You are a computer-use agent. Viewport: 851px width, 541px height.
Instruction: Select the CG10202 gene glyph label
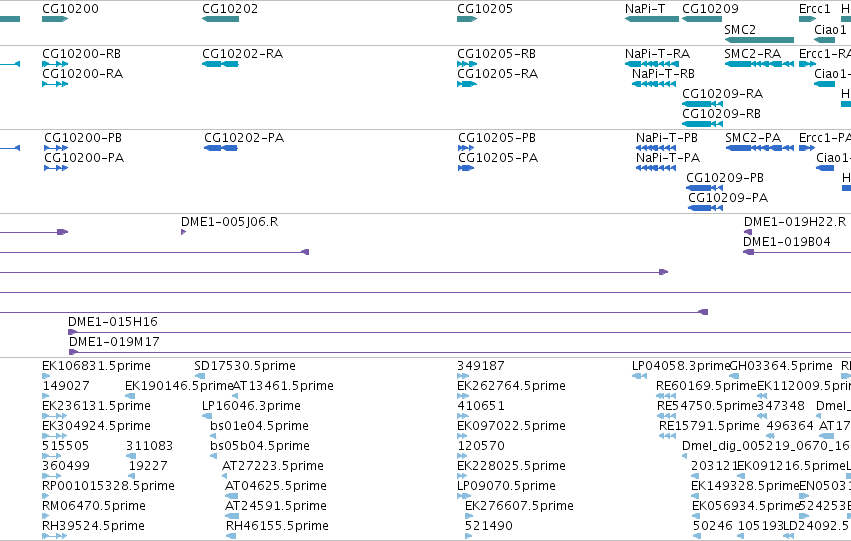coord(230,9)
